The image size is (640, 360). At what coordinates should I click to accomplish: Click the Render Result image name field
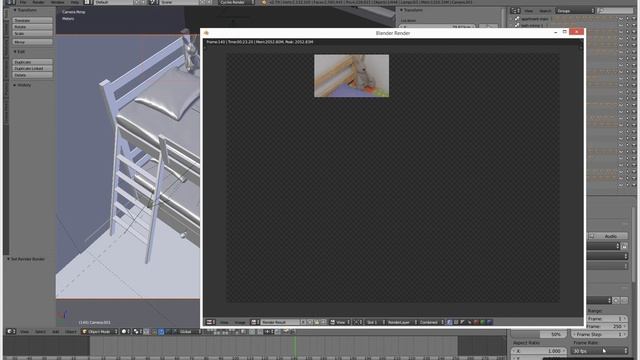coord(280,322)
